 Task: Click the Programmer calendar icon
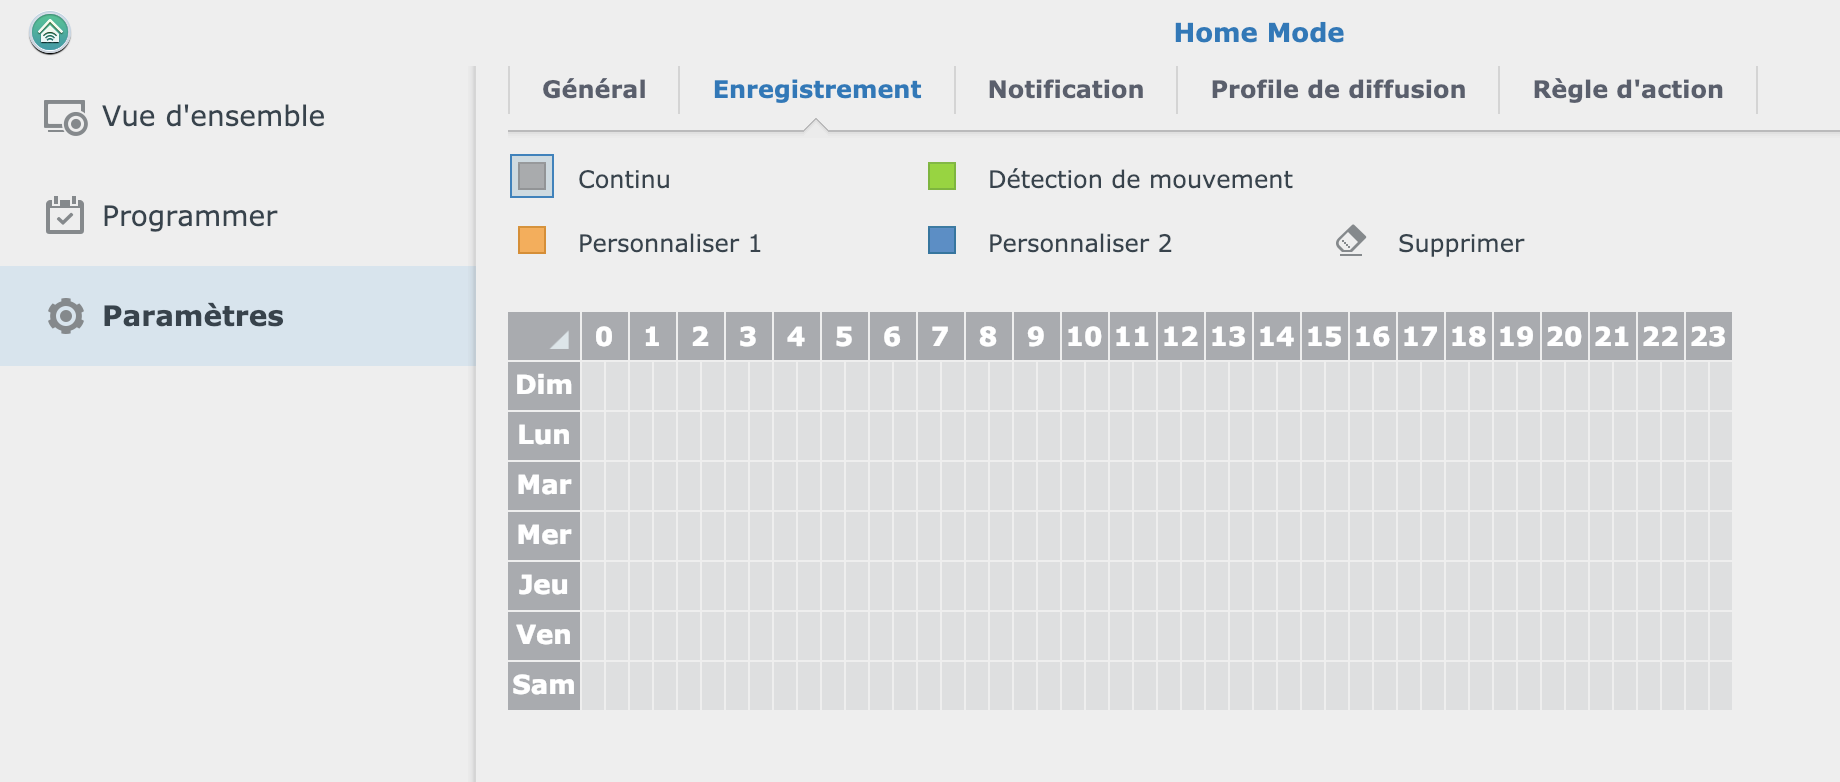(x=65, y=216)
